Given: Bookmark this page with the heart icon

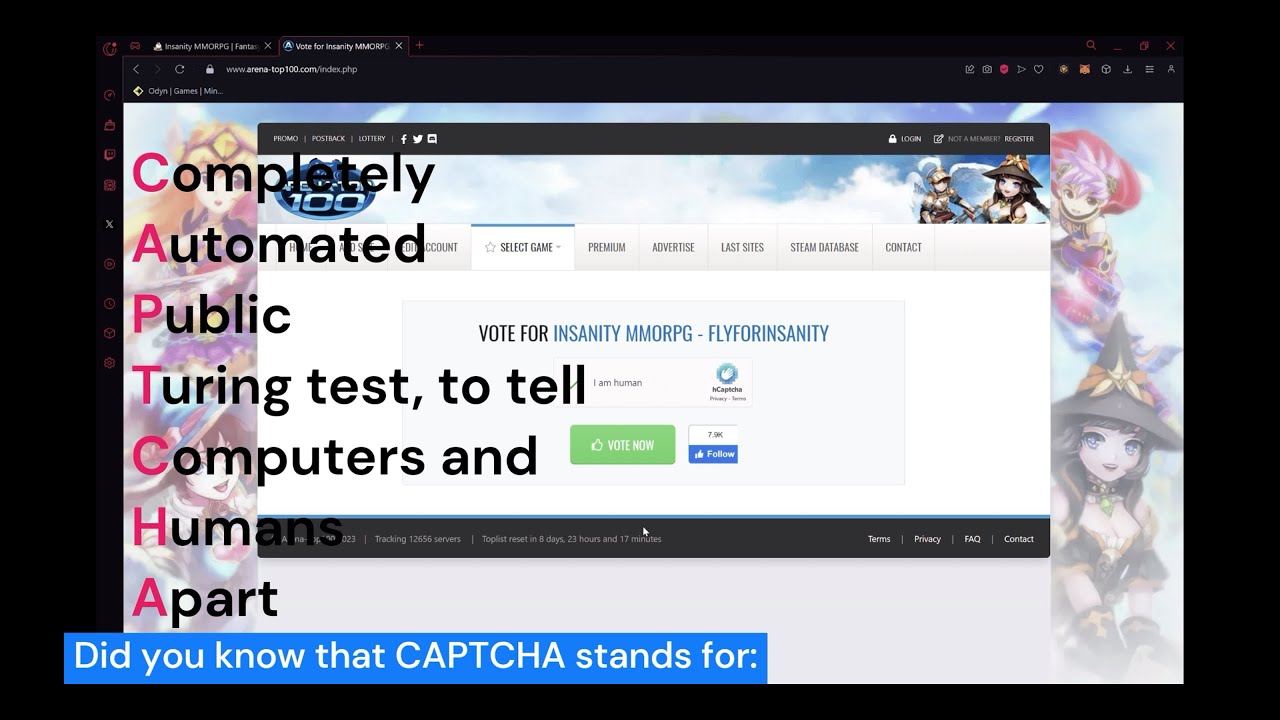Looking at the screenshot, I should 1039,69.
